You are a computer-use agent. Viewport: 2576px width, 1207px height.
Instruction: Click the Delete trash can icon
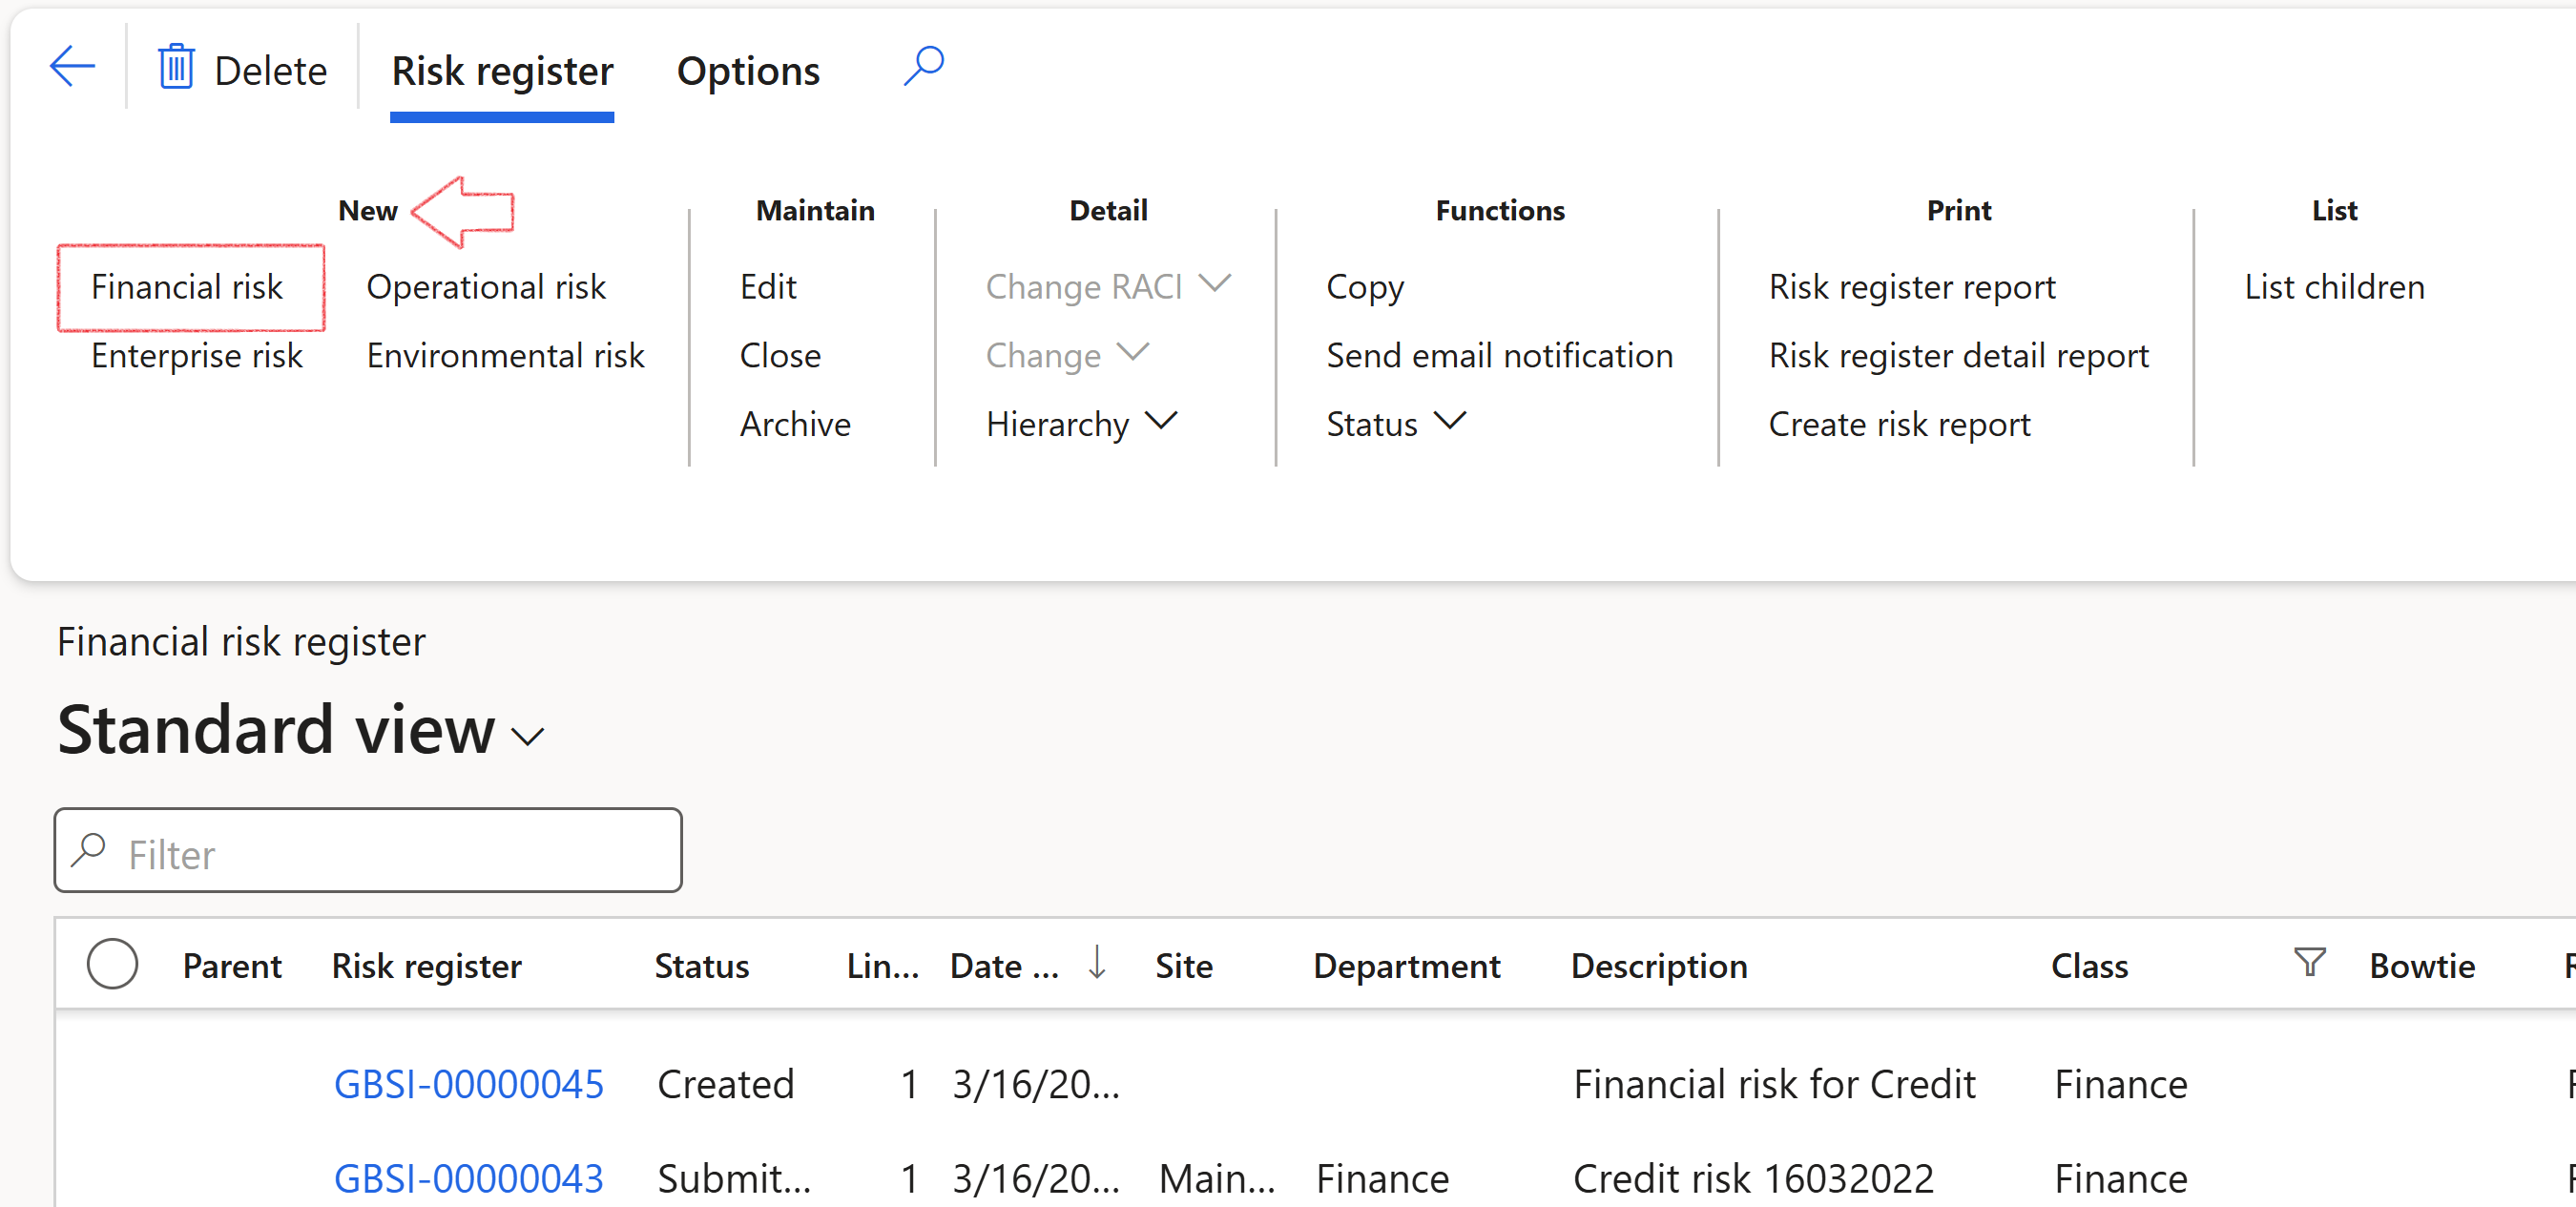coord(176,68)
